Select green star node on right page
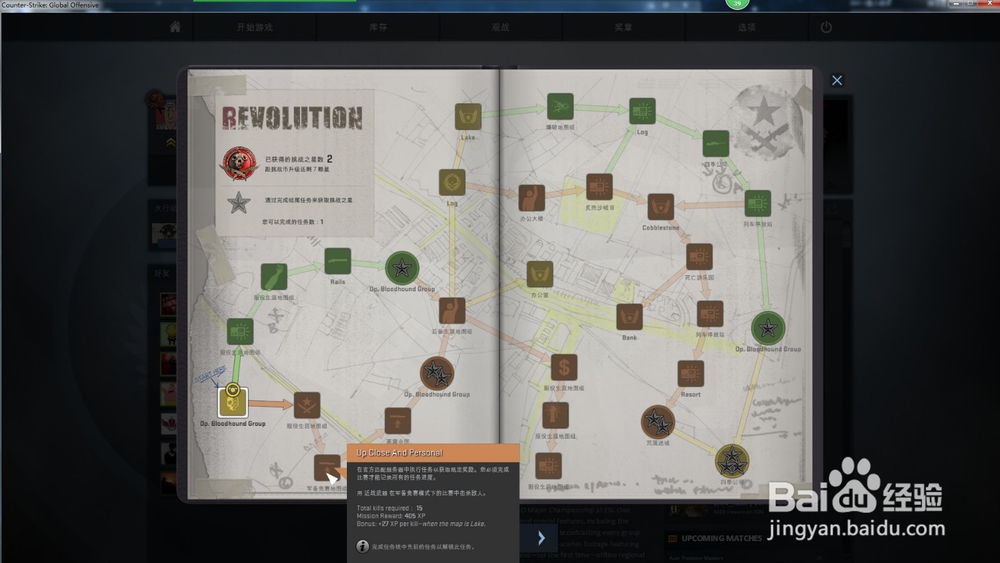This screenshot has height=563, width=1000. coord(768,328)
